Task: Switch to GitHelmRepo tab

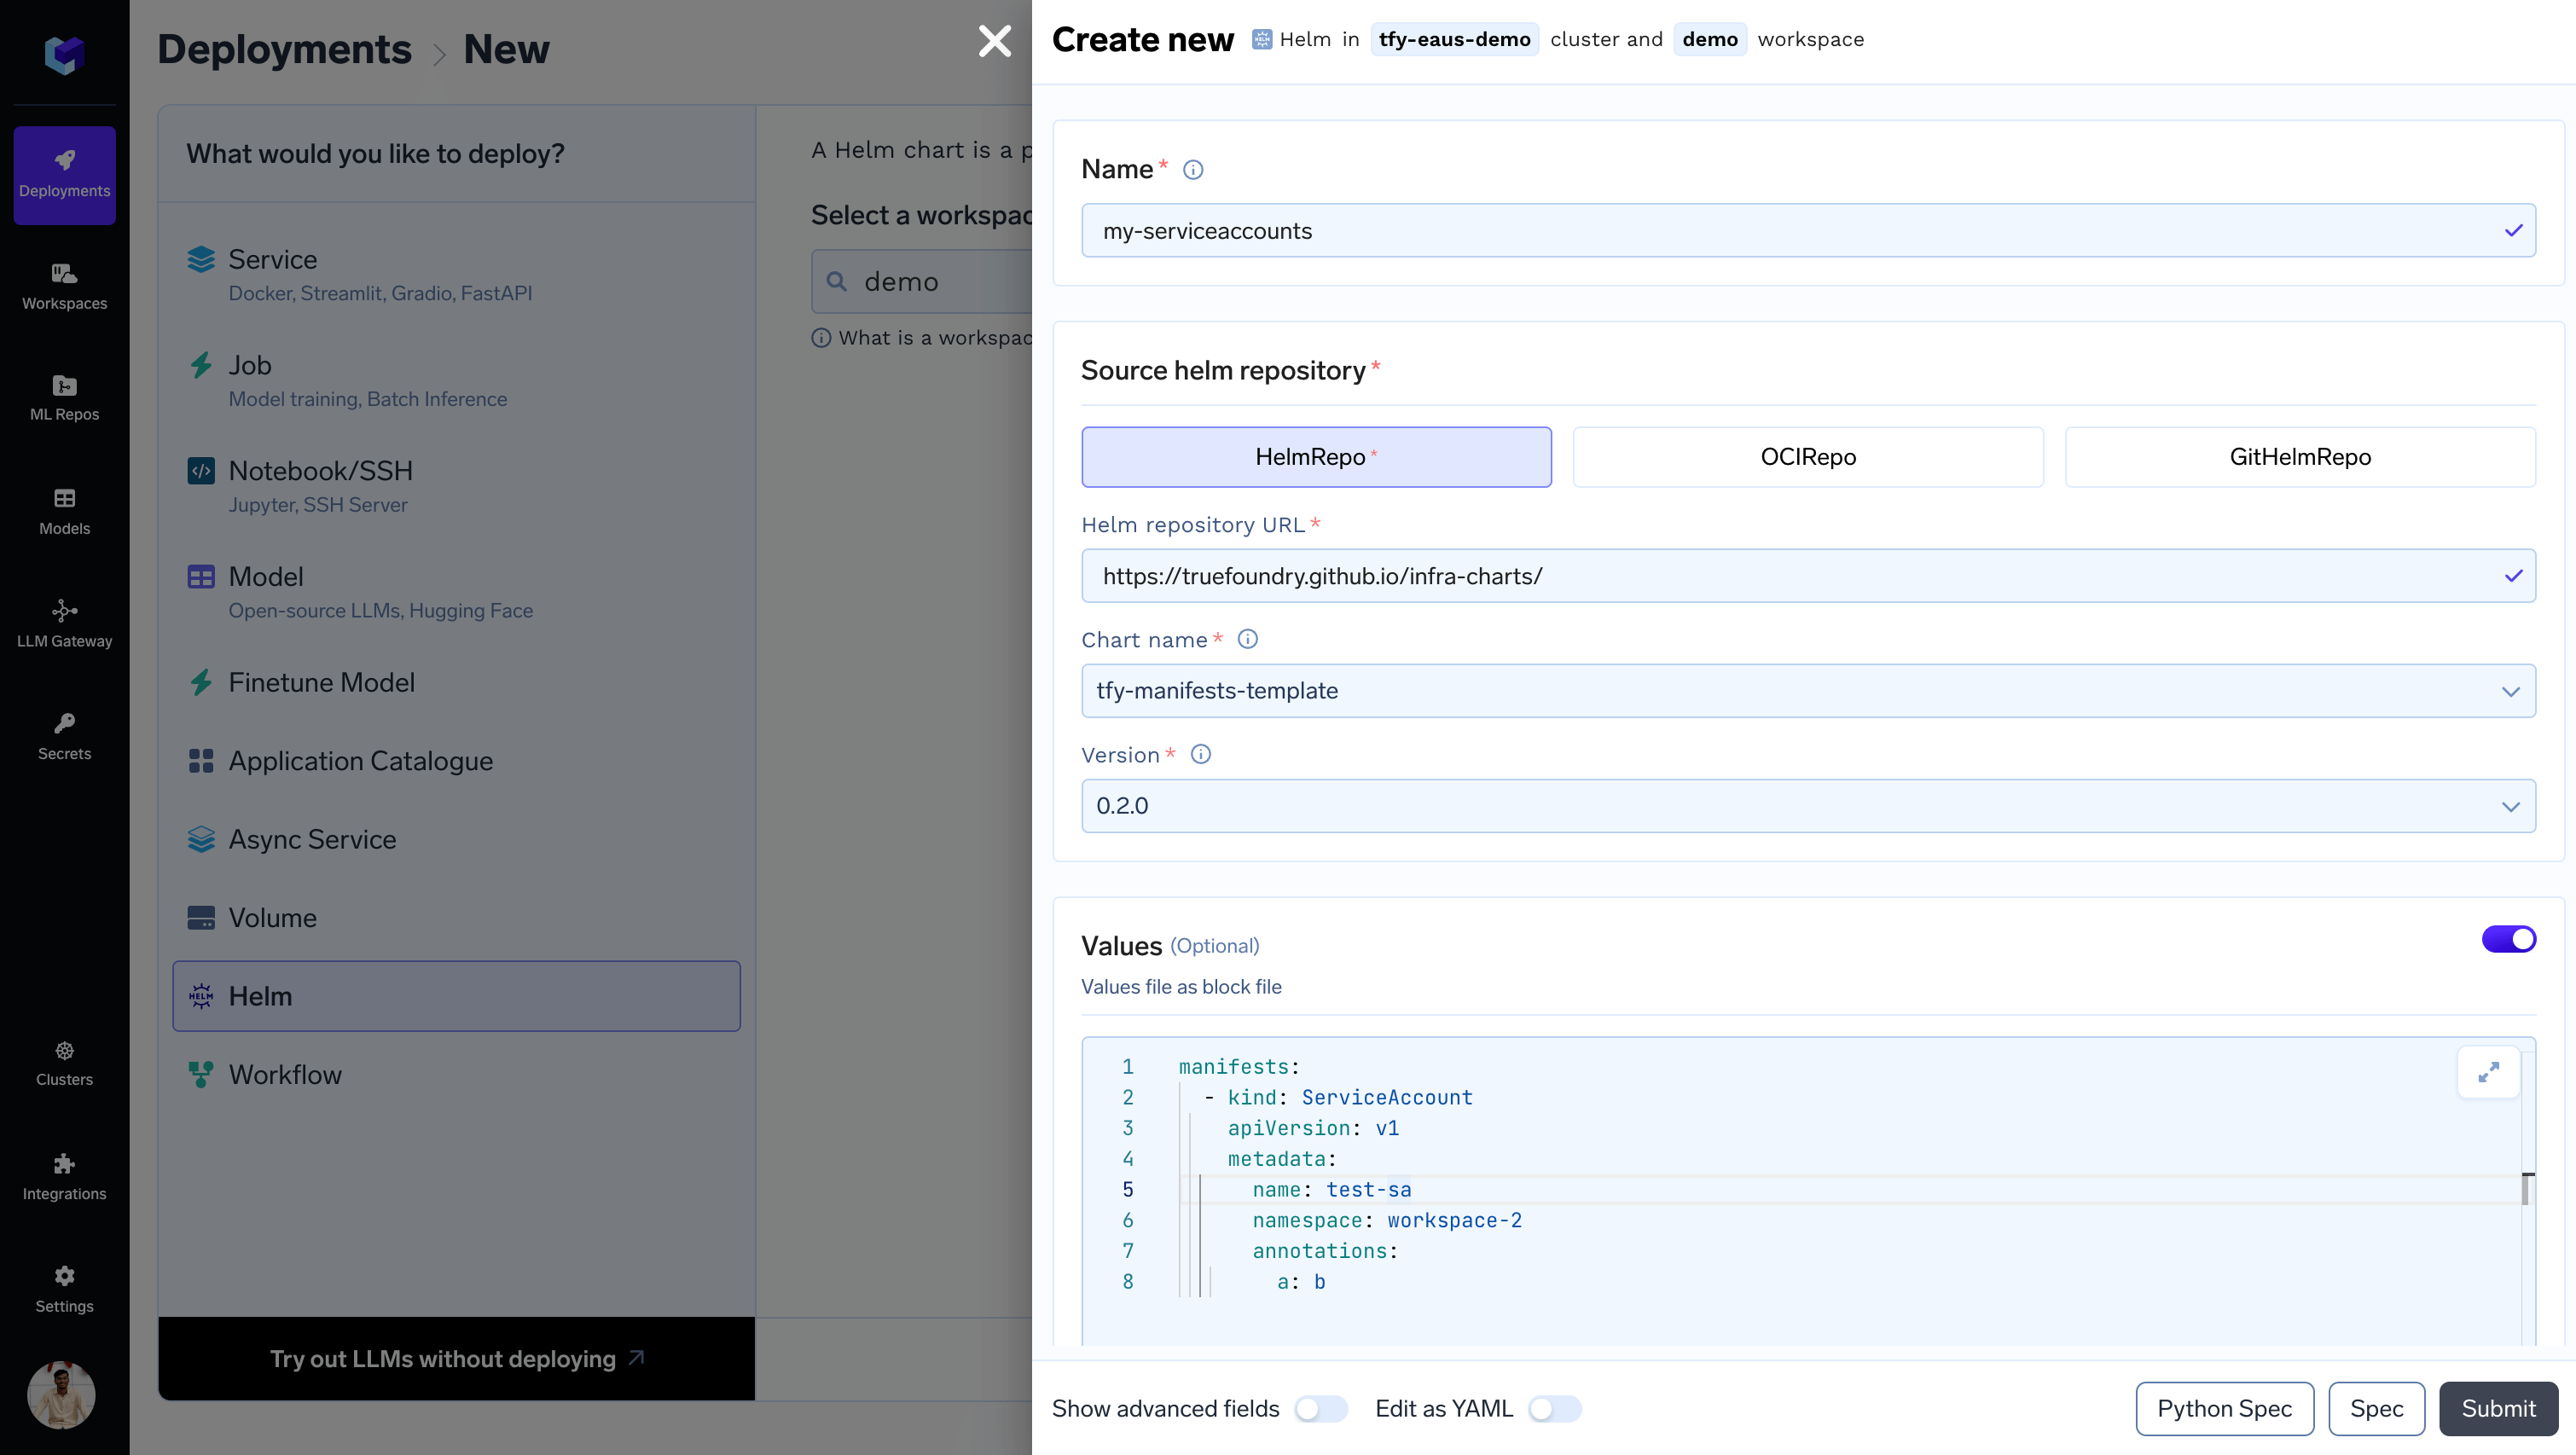Action: click(x=2299, y=457)
